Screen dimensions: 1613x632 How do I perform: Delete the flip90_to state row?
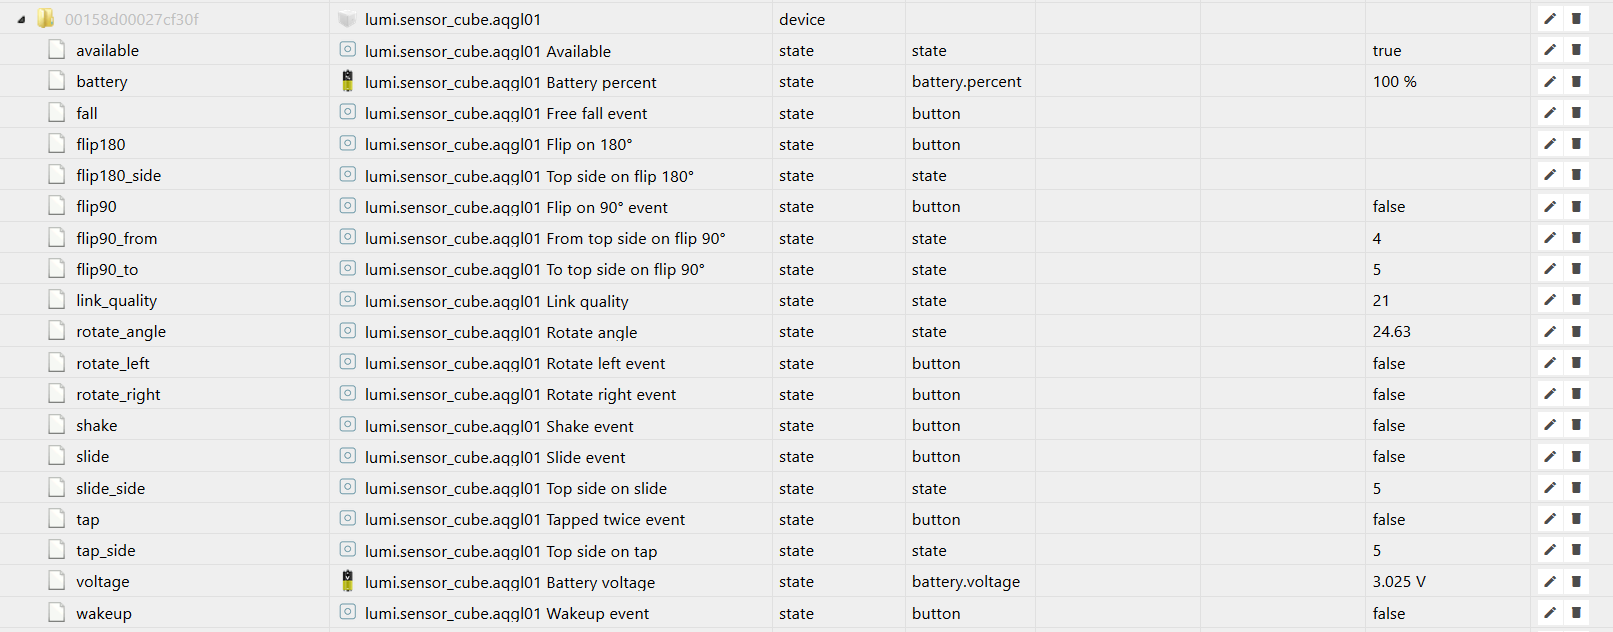pos(1576,269)
